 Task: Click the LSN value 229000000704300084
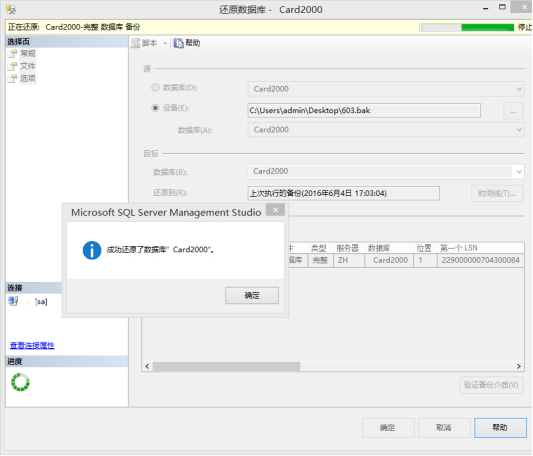point(481,260)
